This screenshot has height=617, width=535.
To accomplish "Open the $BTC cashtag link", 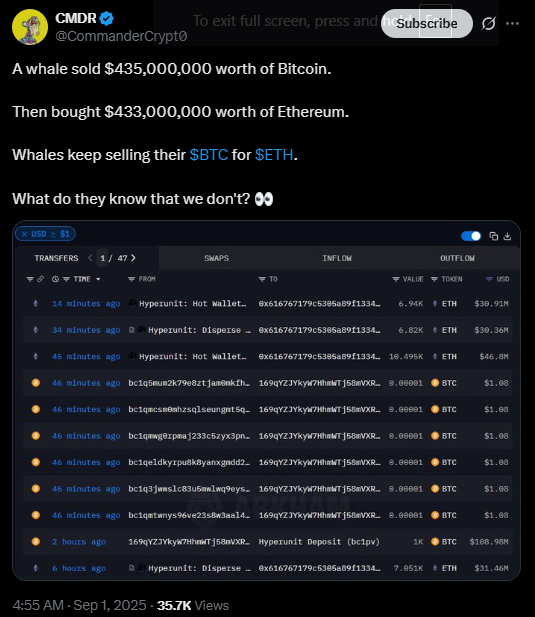I will click(x=209, y=155).
